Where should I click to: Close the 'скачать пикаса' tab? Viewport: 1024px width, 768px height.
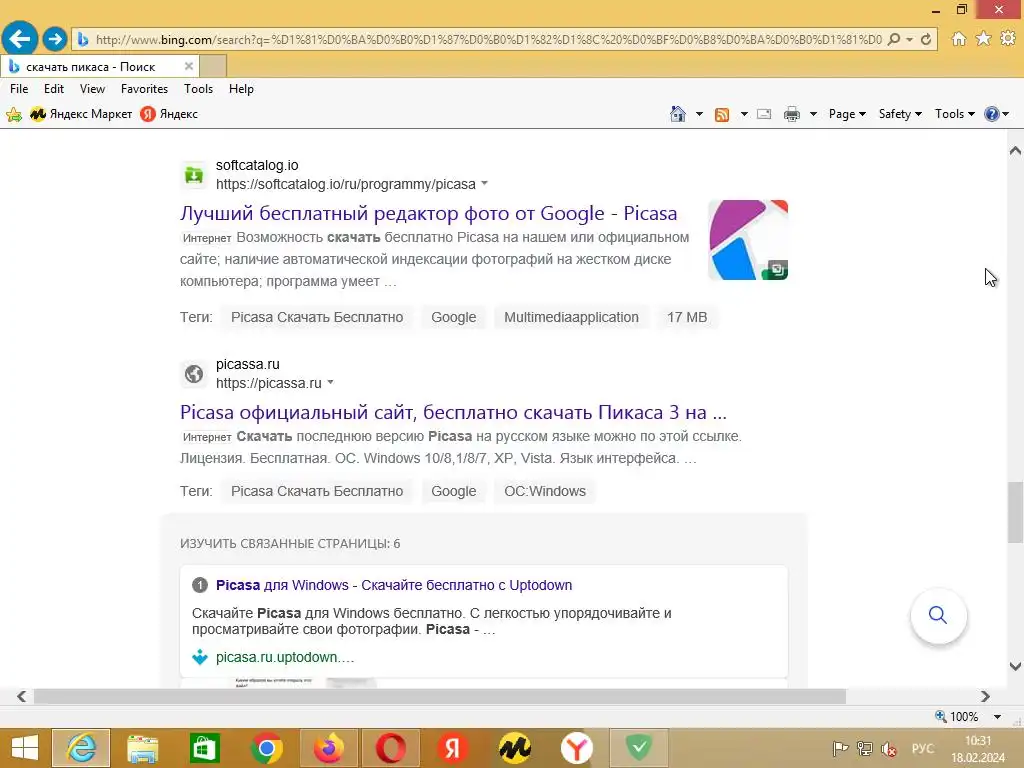pyautogui.click(x=189, y=67)
